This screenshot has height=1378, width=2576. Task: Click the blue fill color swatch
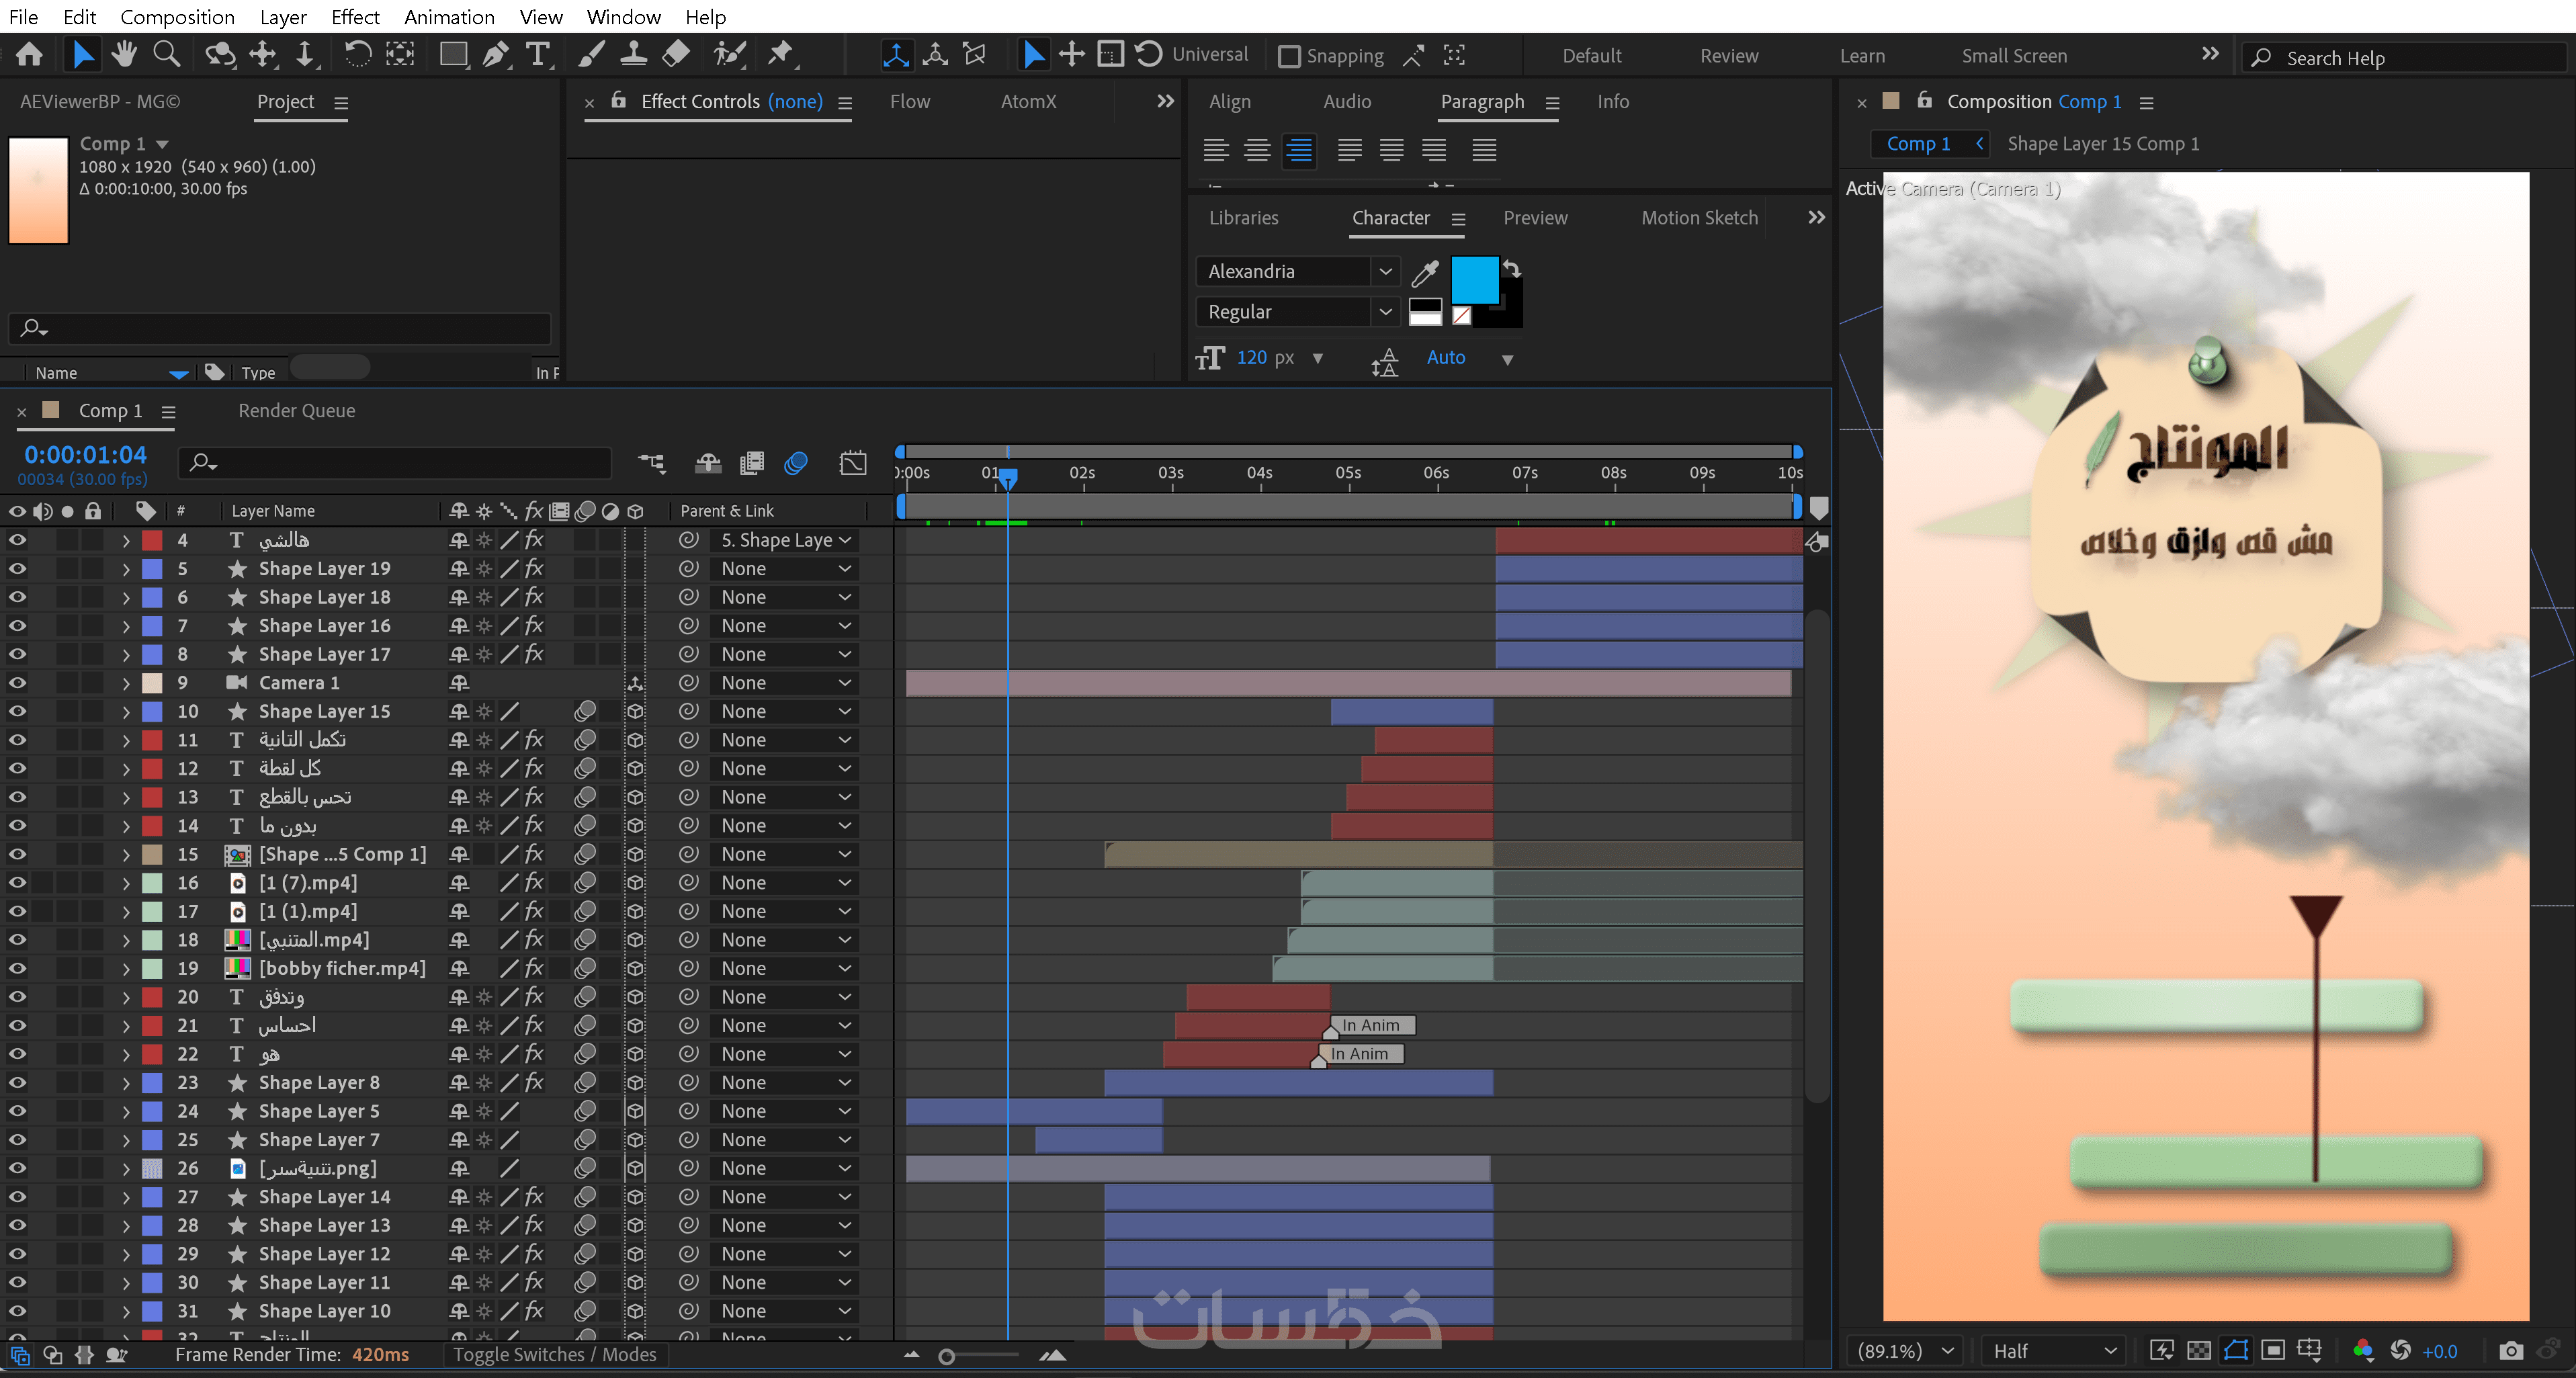[x=1474, y=279]
